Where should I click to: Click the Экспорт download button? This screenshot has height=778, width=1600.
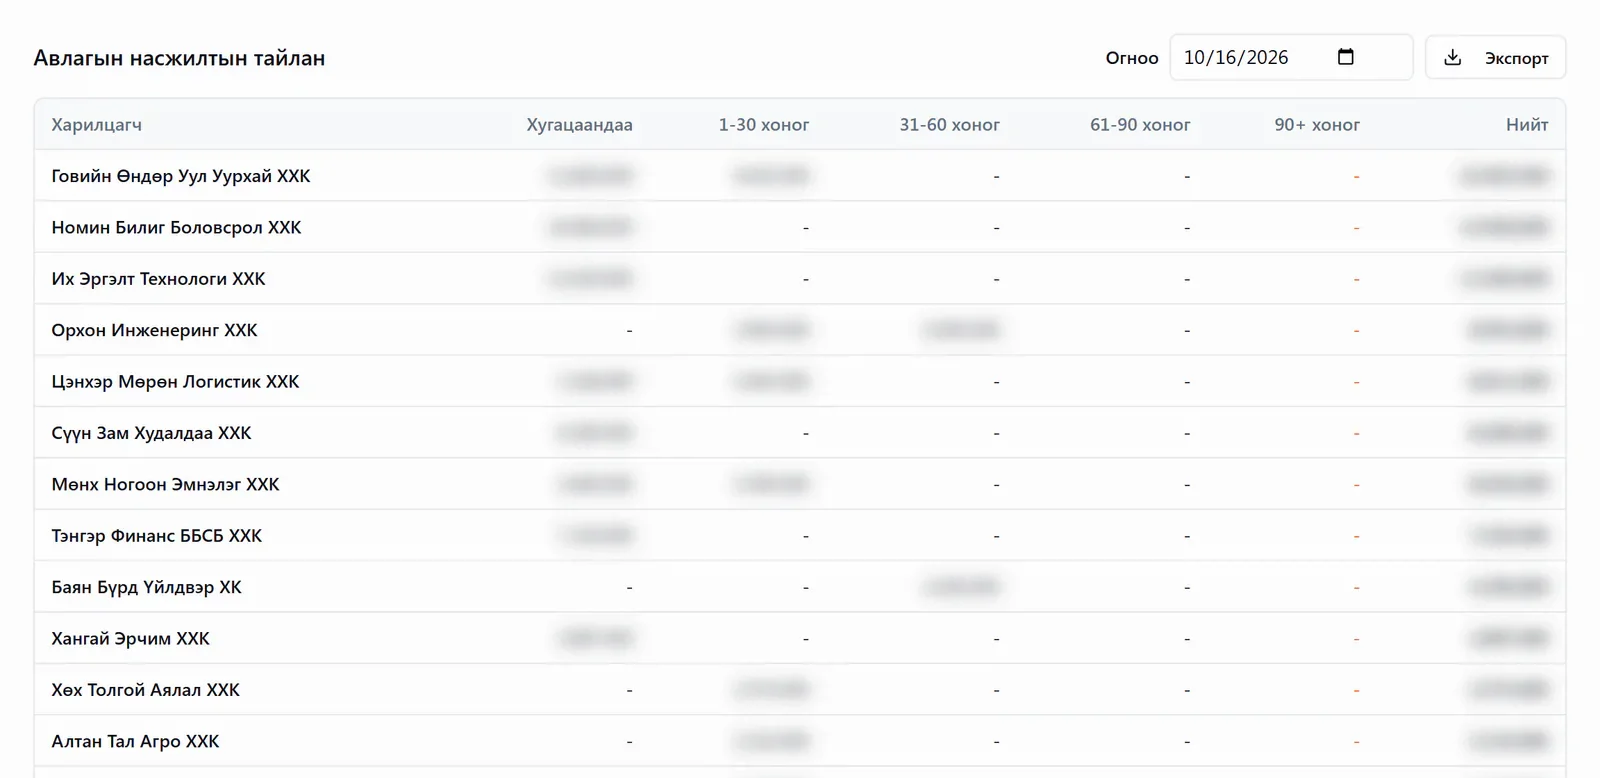click(1495, 58)
